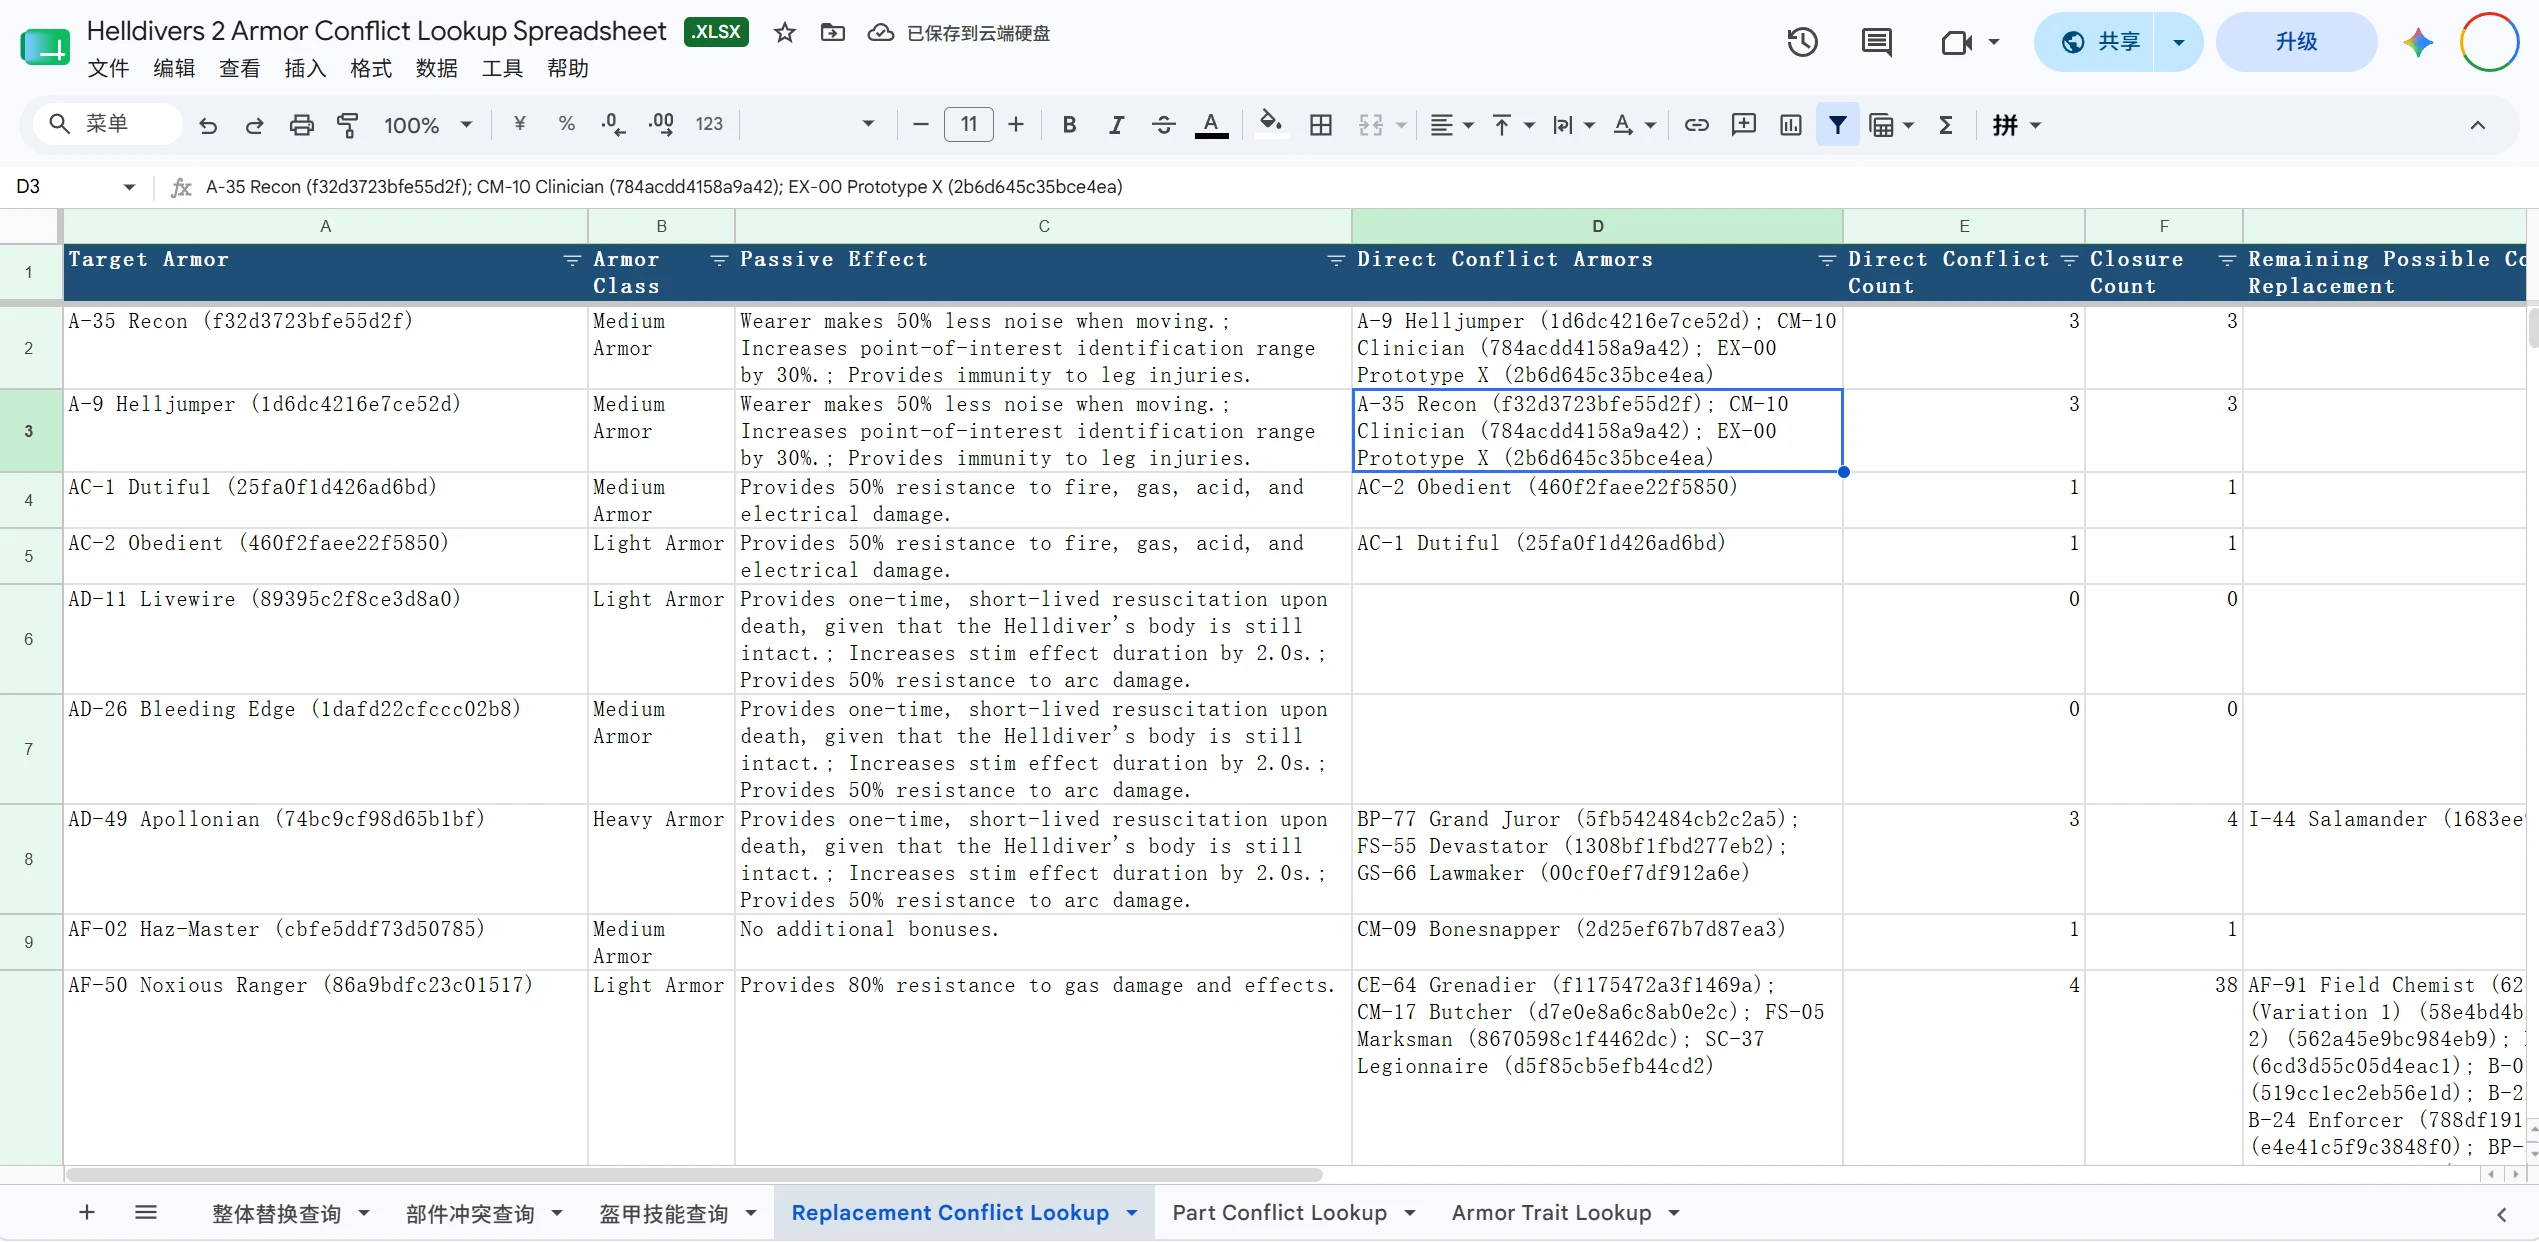Print the spreadsheet with printer icon
The width and height of the screenshot is (2539, 1242).
click(301, 125)
